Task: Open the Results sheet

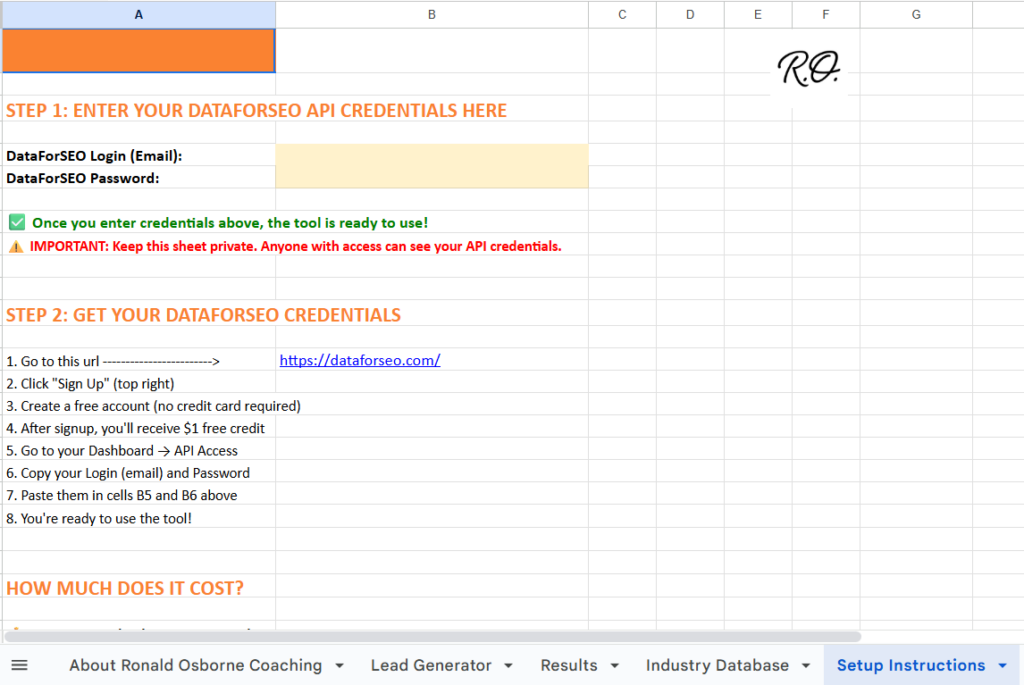Action: 570,664
